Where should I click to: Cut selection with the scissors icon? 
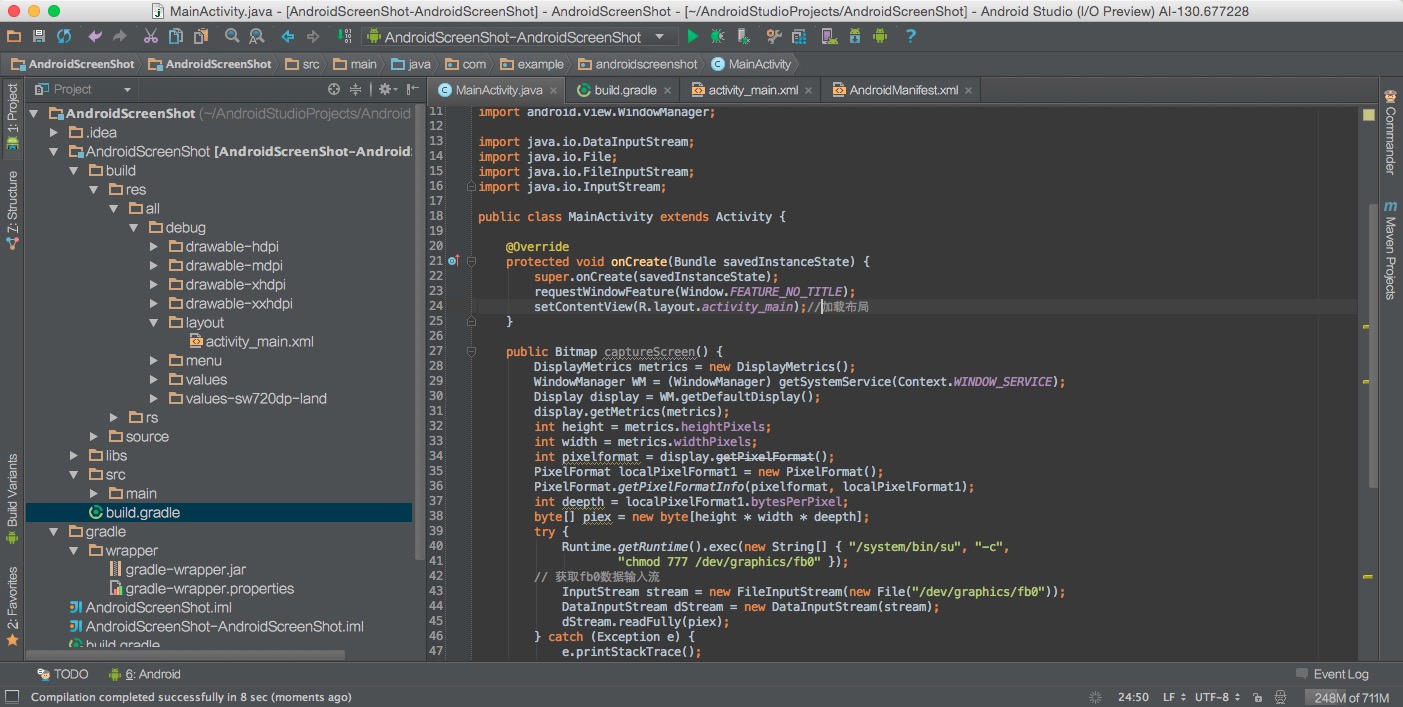151,36
